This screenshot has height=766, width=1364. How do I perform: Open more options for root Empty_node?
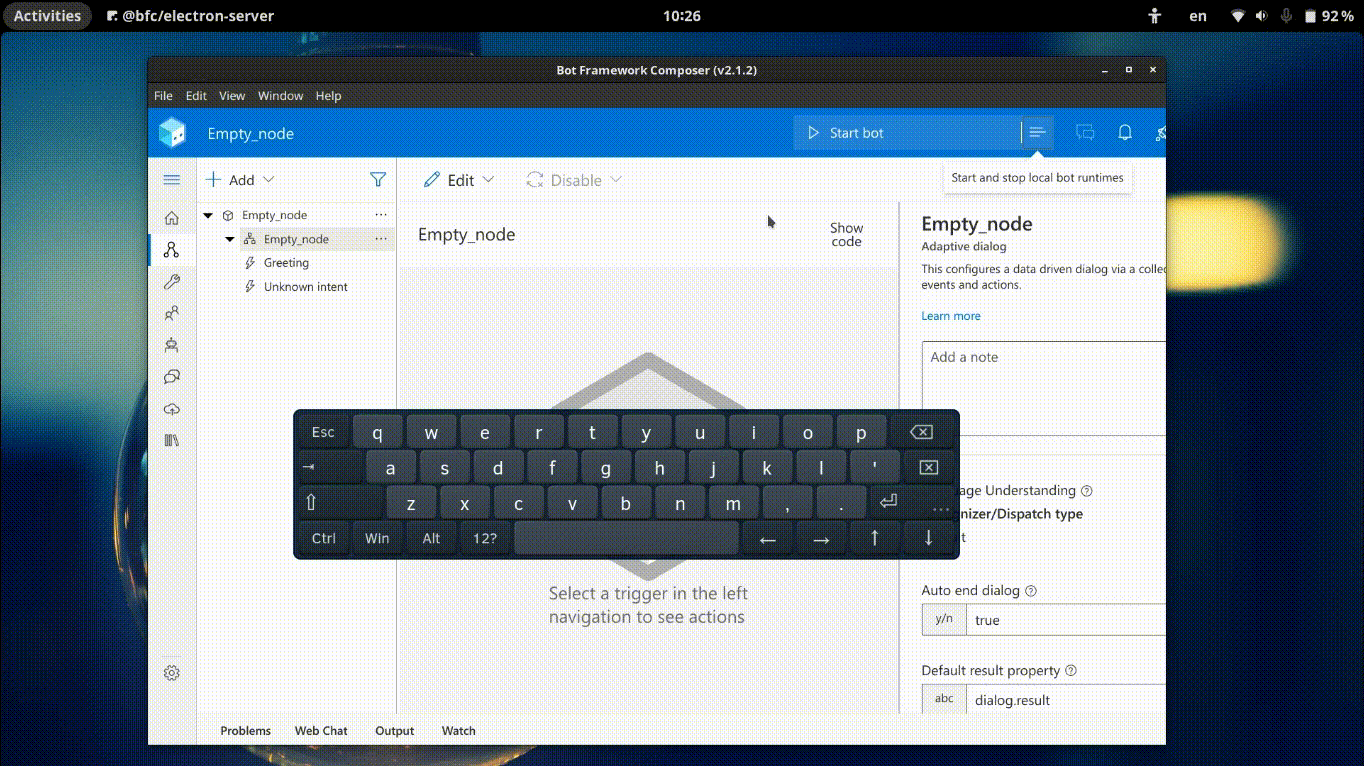pos(381,215)
